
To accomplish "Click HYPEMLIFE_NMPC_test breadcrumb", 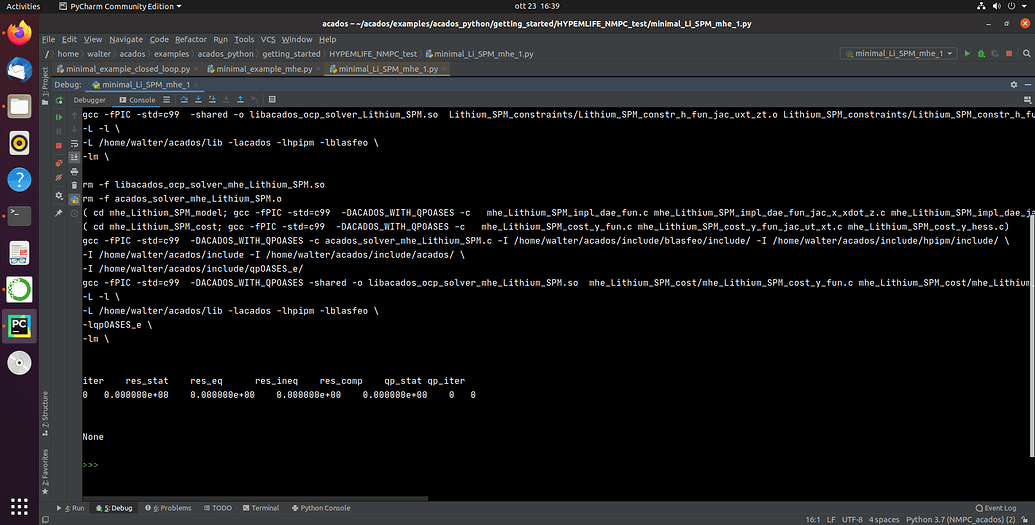I will click(x=373, y=54).
